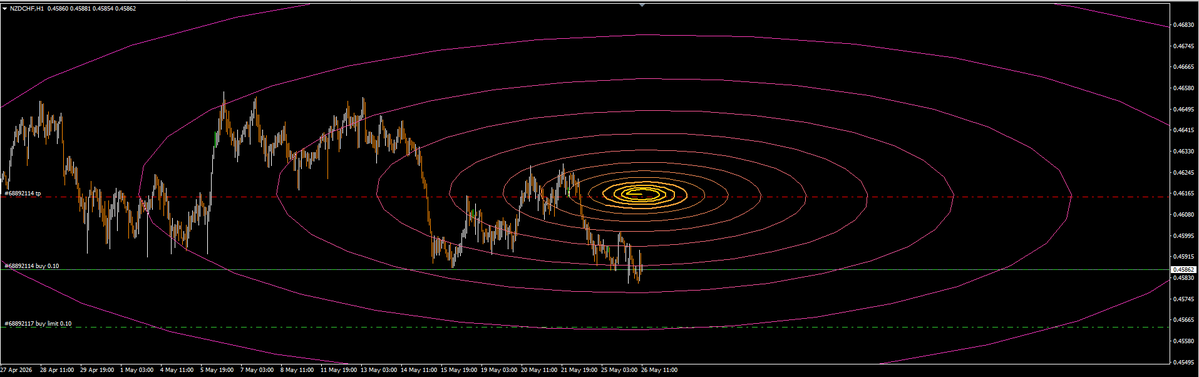Click the 0.45915 price scale label
Viewport: 1199px width, 377px height.
click(x=1184, y=257)
